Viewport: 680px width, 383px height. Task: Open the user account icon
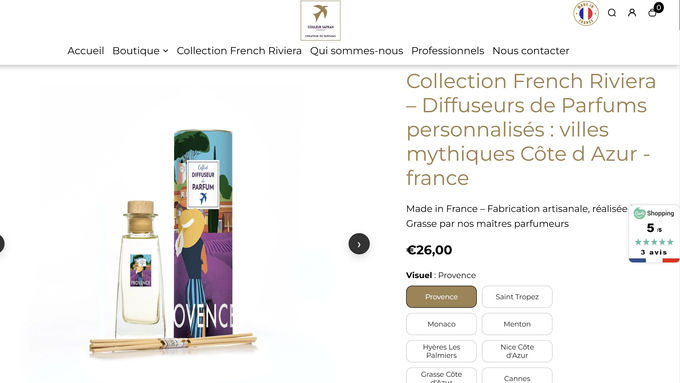[x=632, y=13]
